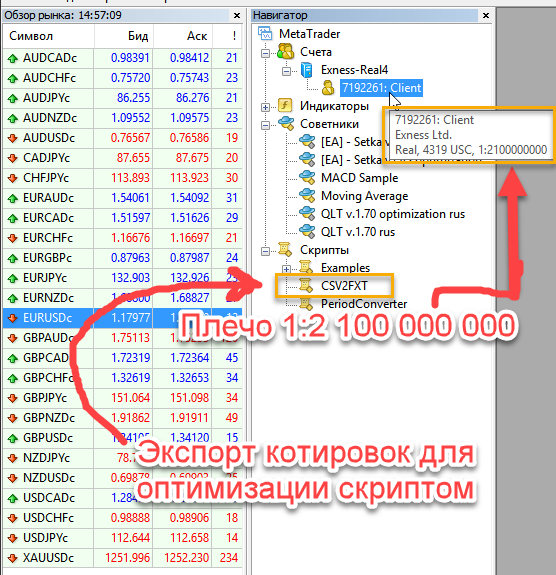Screen dimensions: 556x575
Task: Select the 7192261: Client account
Action: (x=381, y=88)
